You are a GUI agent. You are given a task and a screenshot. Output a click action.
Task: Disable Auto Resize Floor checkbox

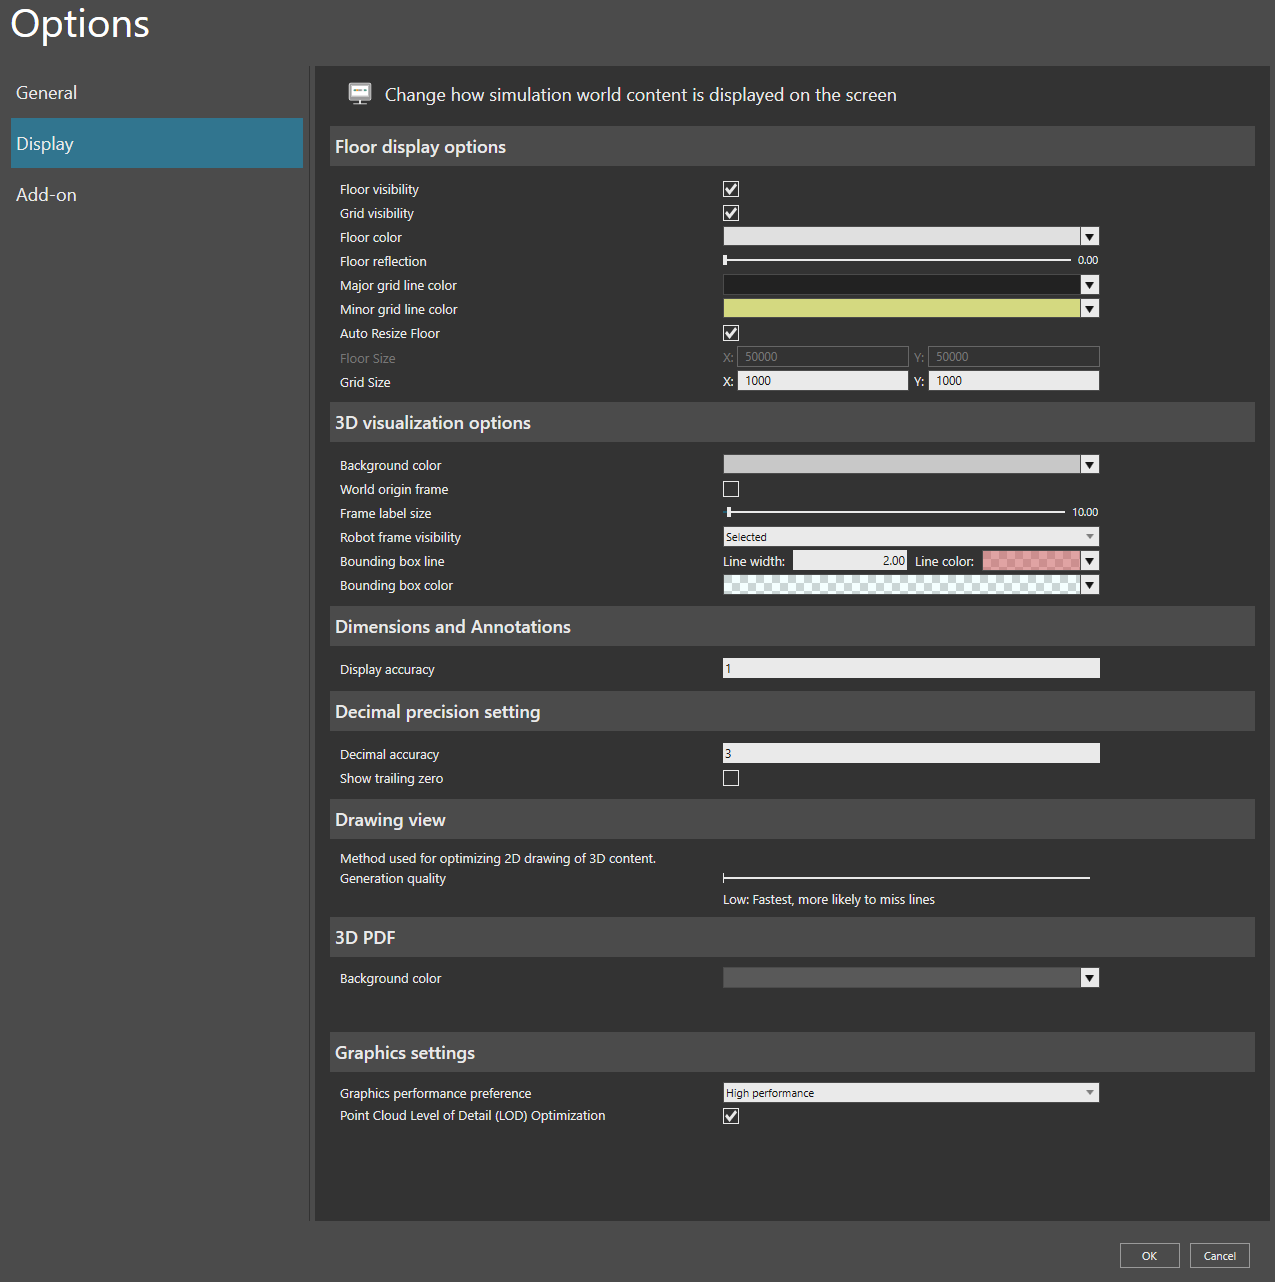click(731, 333)
